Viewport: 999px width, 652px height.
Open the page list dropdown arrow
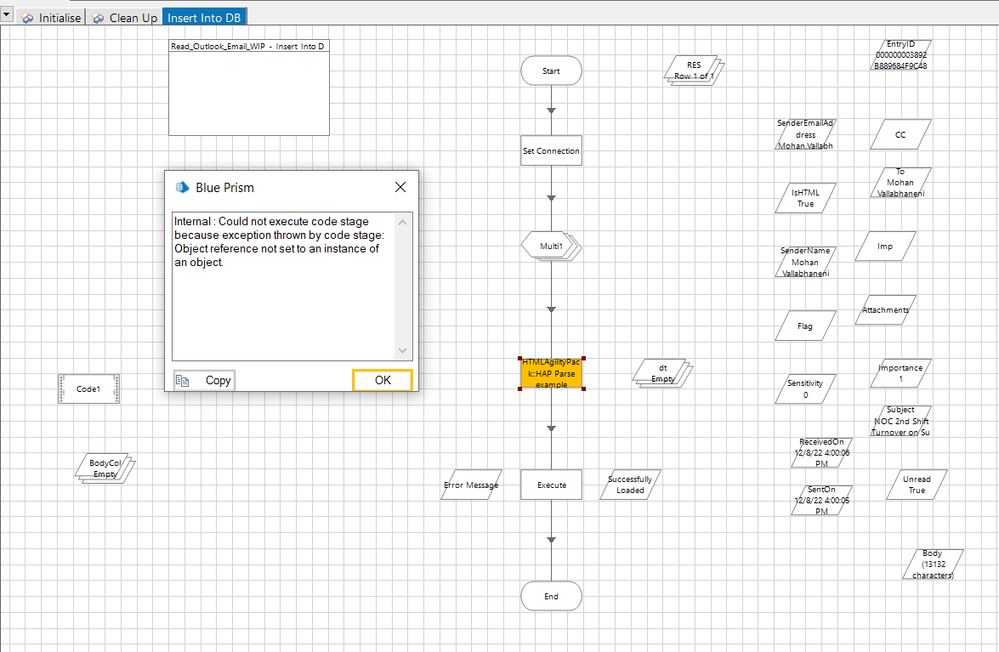click(6, 13)
